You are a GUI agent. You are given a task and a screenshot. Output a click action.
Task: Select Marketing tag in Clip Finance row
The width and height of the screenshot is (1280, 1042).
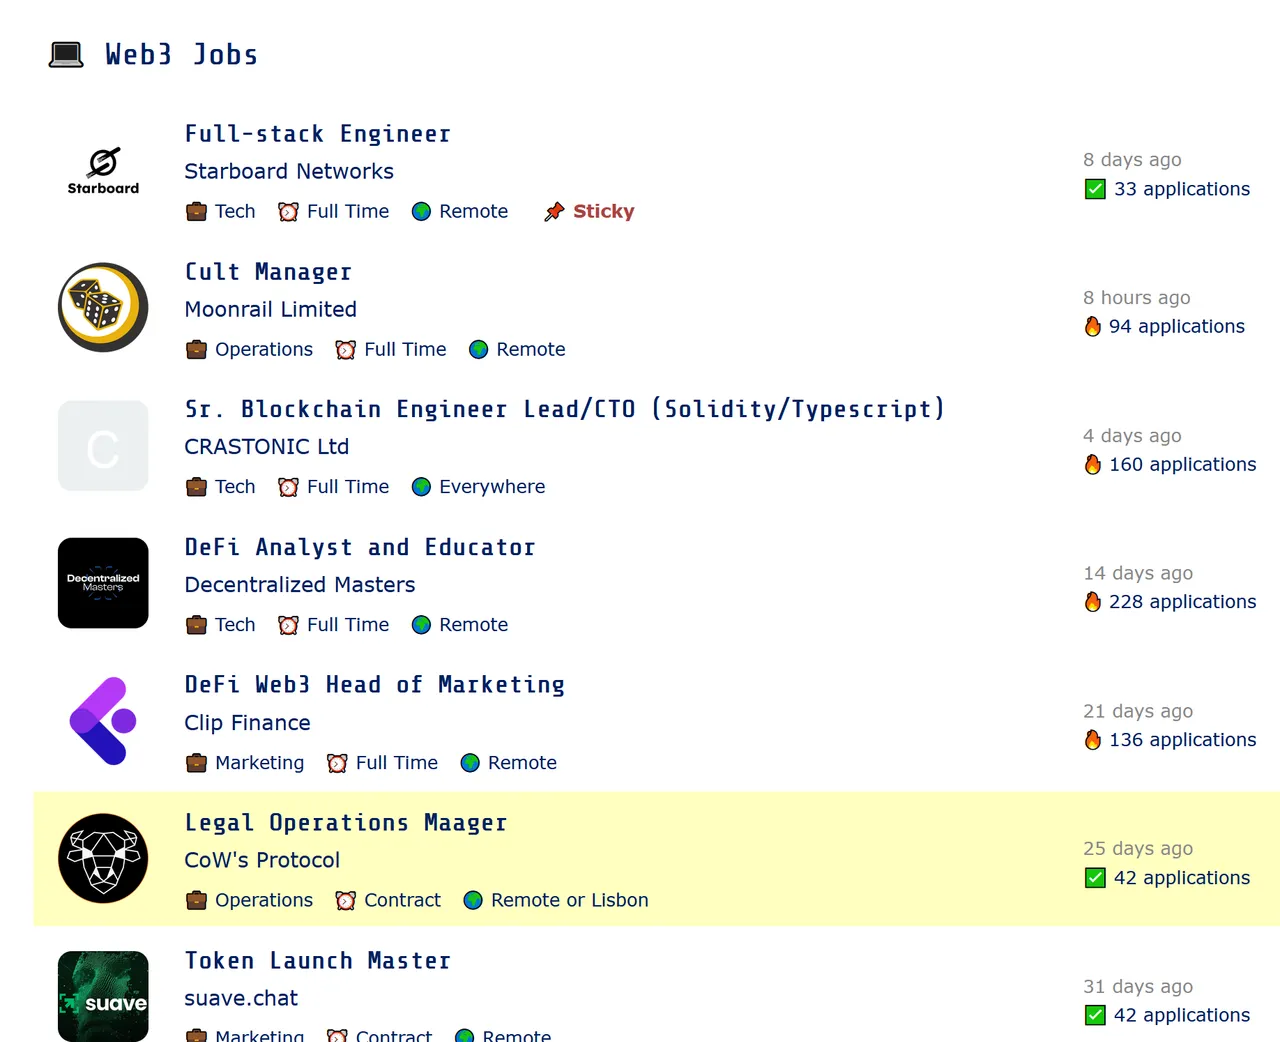[259, 763]
